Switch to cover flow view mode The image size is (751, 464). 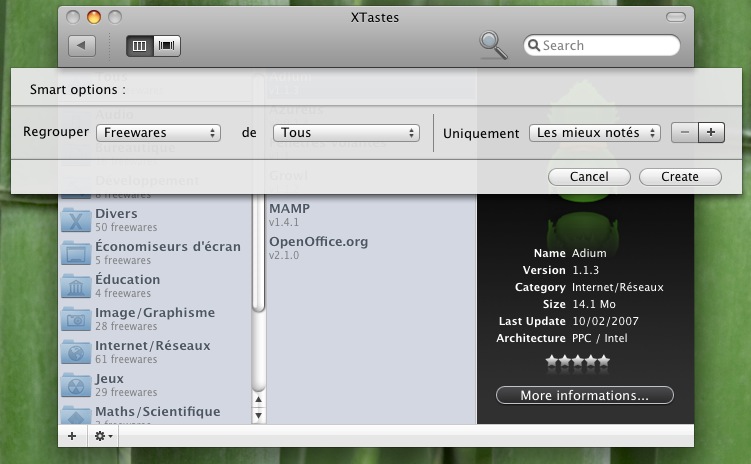[167, 45]
